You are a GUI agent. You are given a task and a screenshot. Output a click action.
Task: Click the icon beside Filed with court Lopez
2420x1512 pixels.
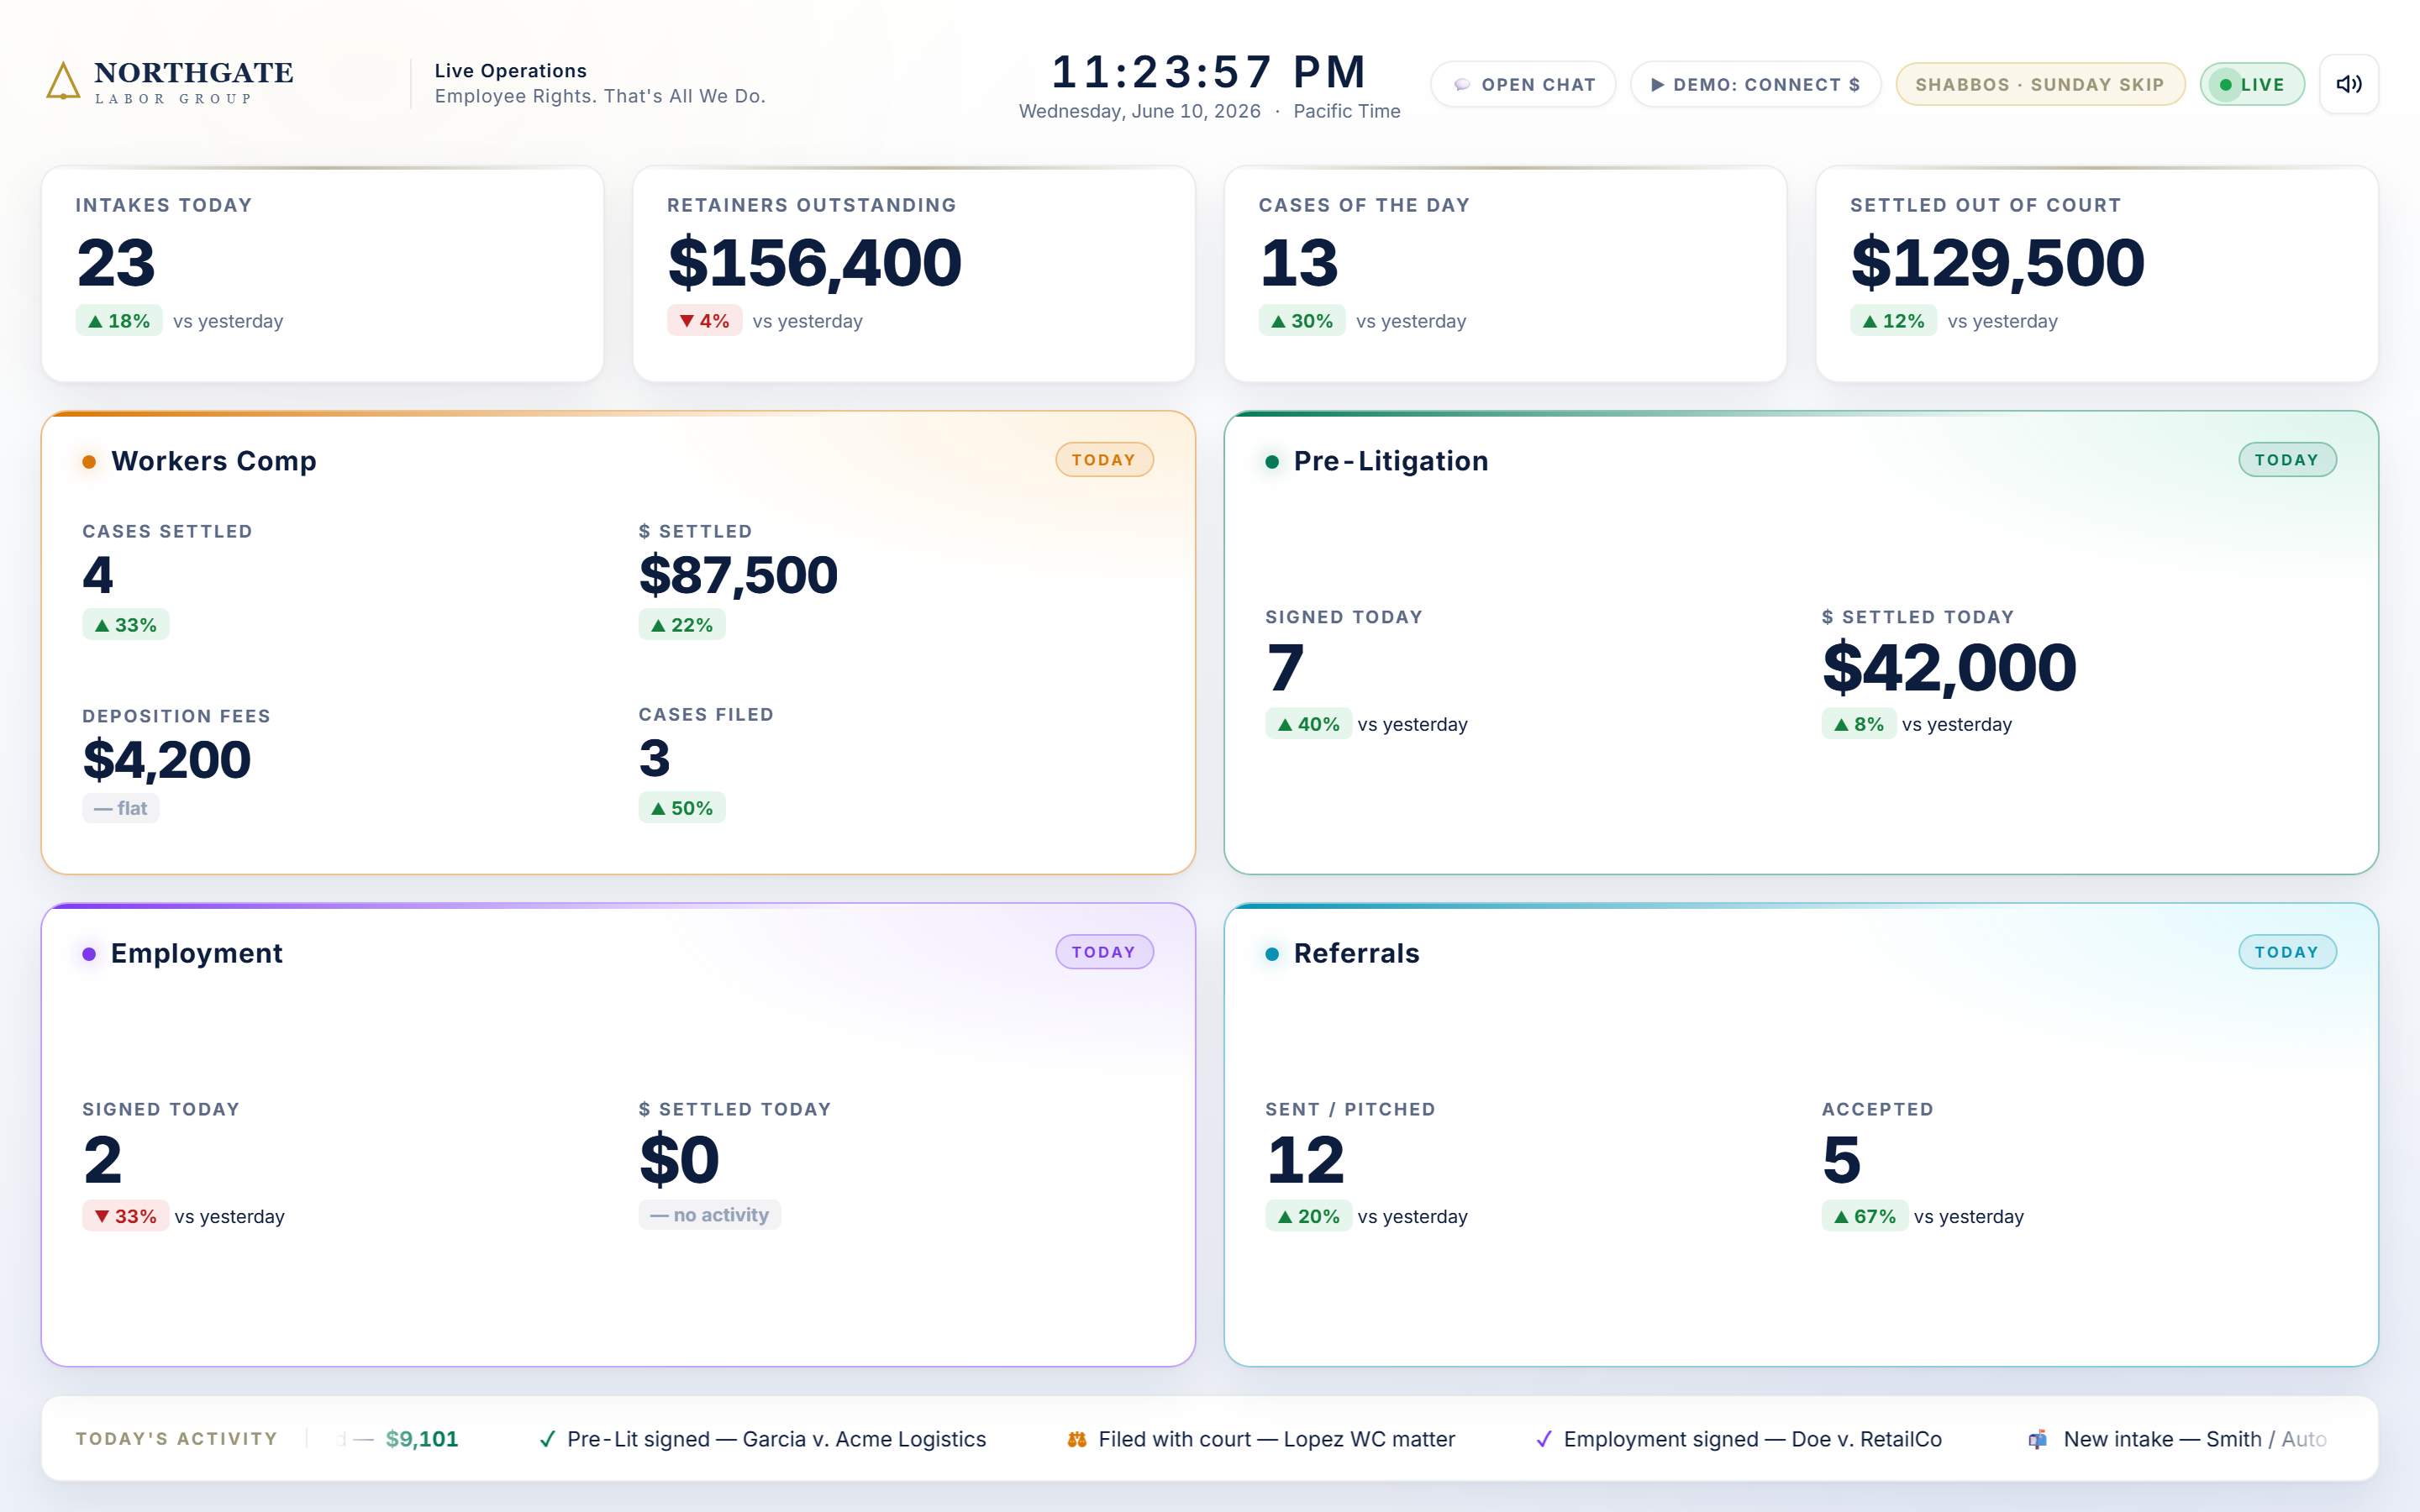pos(1077,1439)
